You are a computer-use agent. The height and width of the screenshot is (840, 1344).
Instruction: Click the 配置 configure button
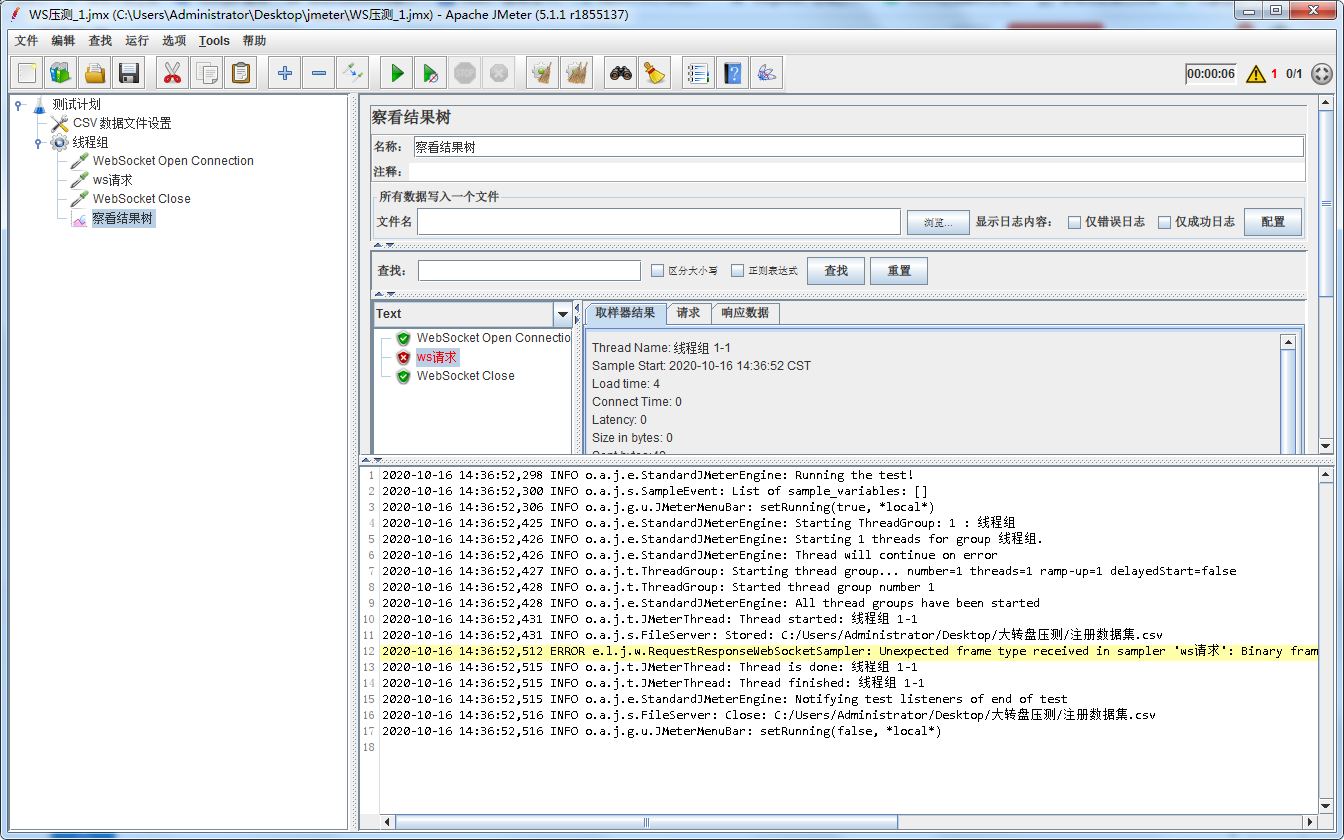(x=1273, y=222)
